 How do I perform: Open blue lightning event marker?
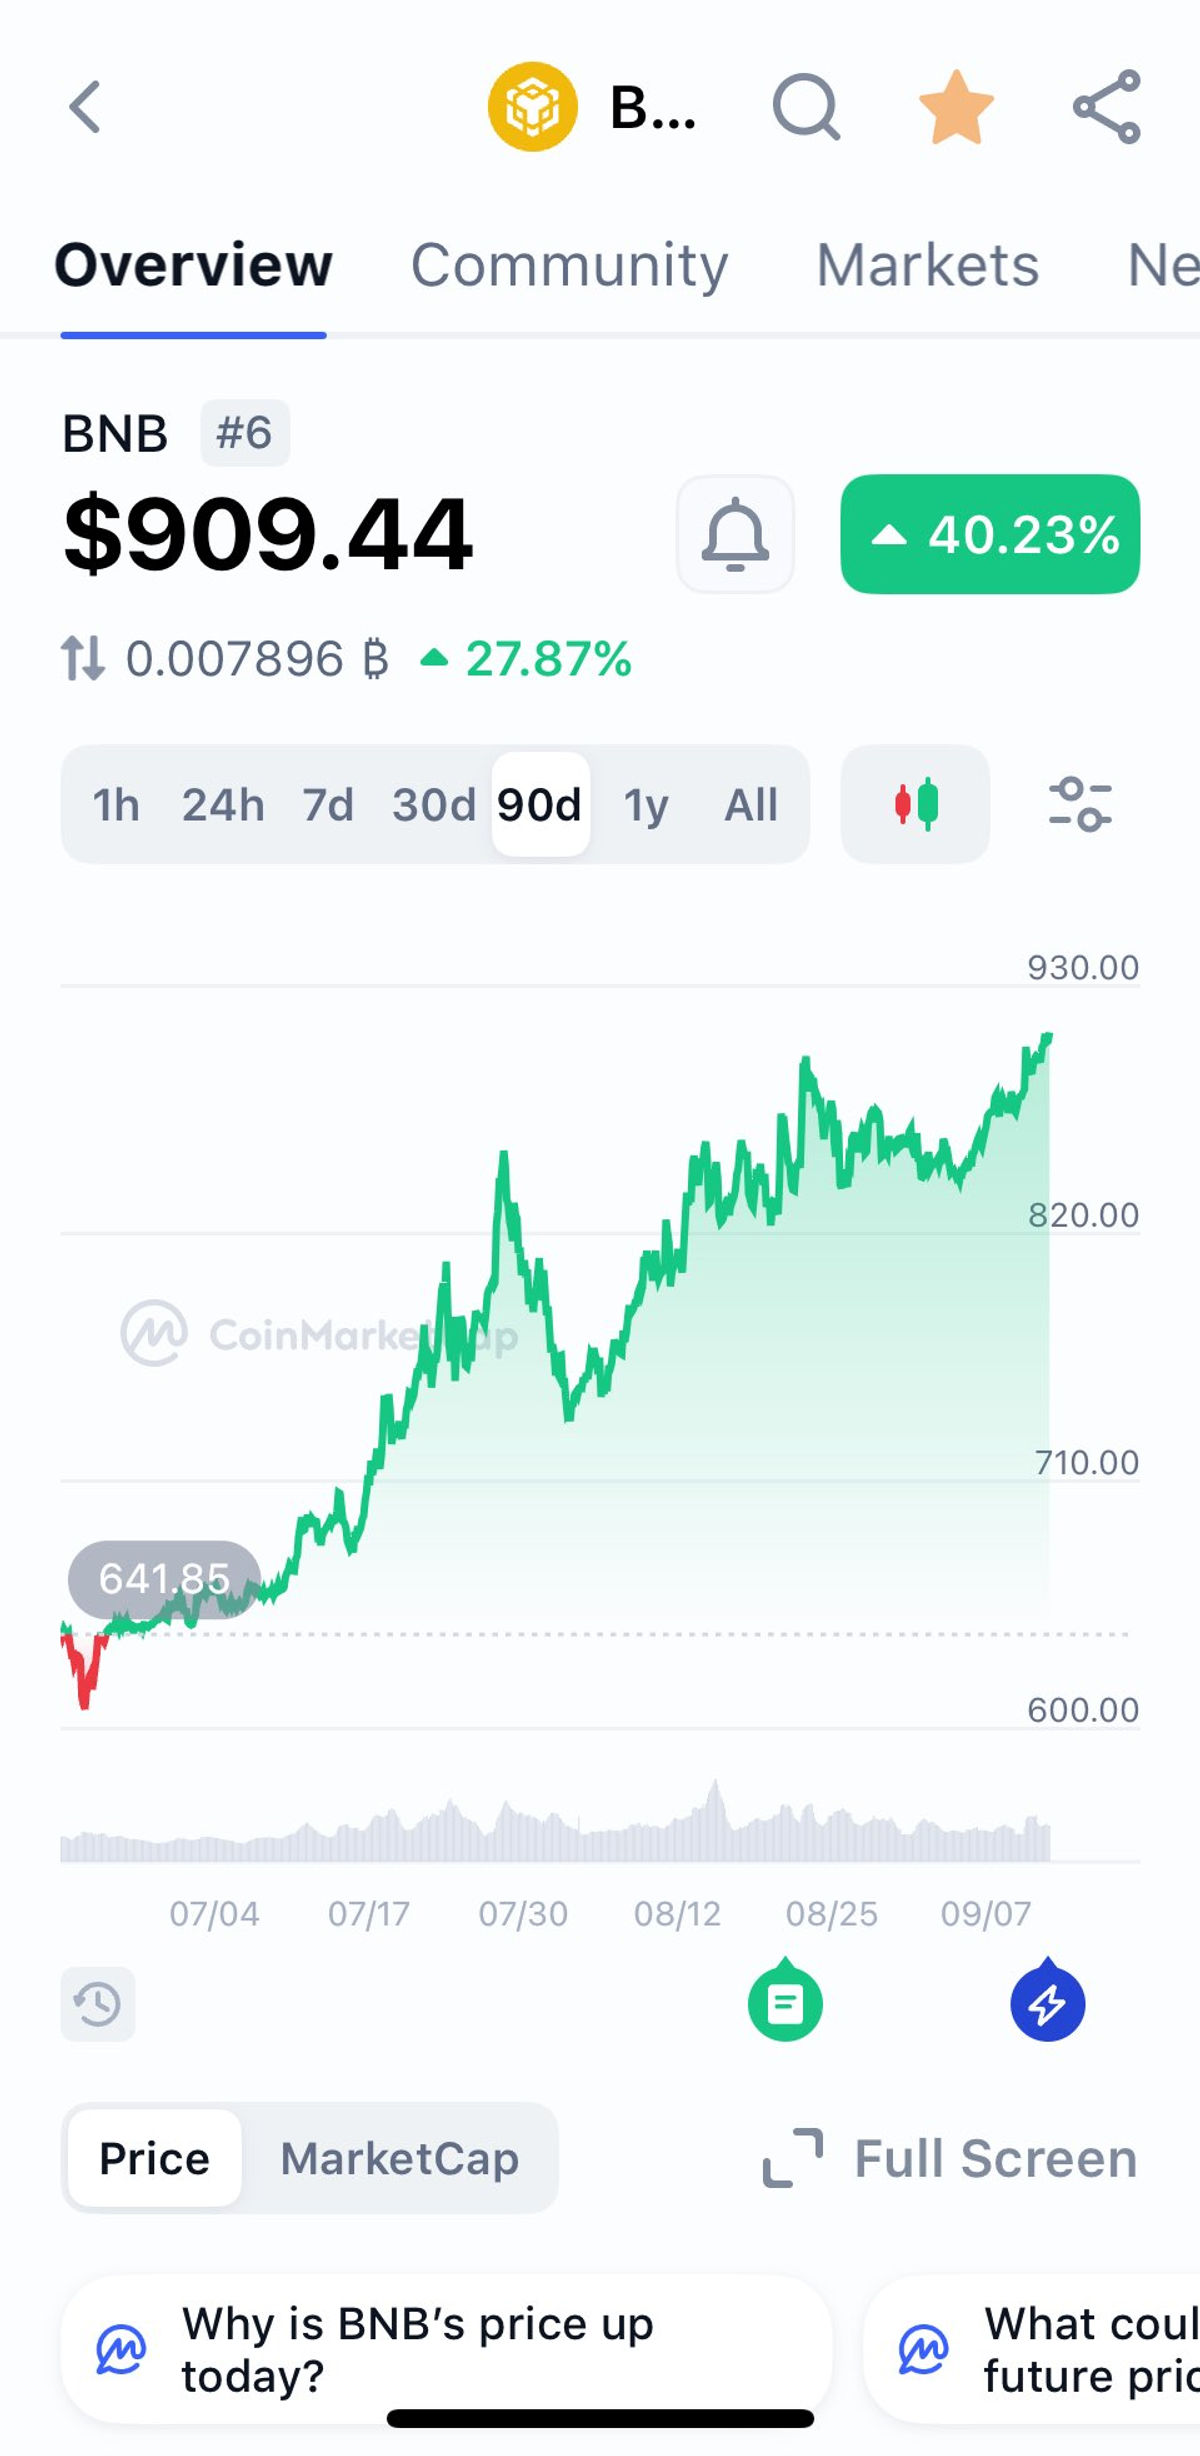[x=1047, y=2000]
